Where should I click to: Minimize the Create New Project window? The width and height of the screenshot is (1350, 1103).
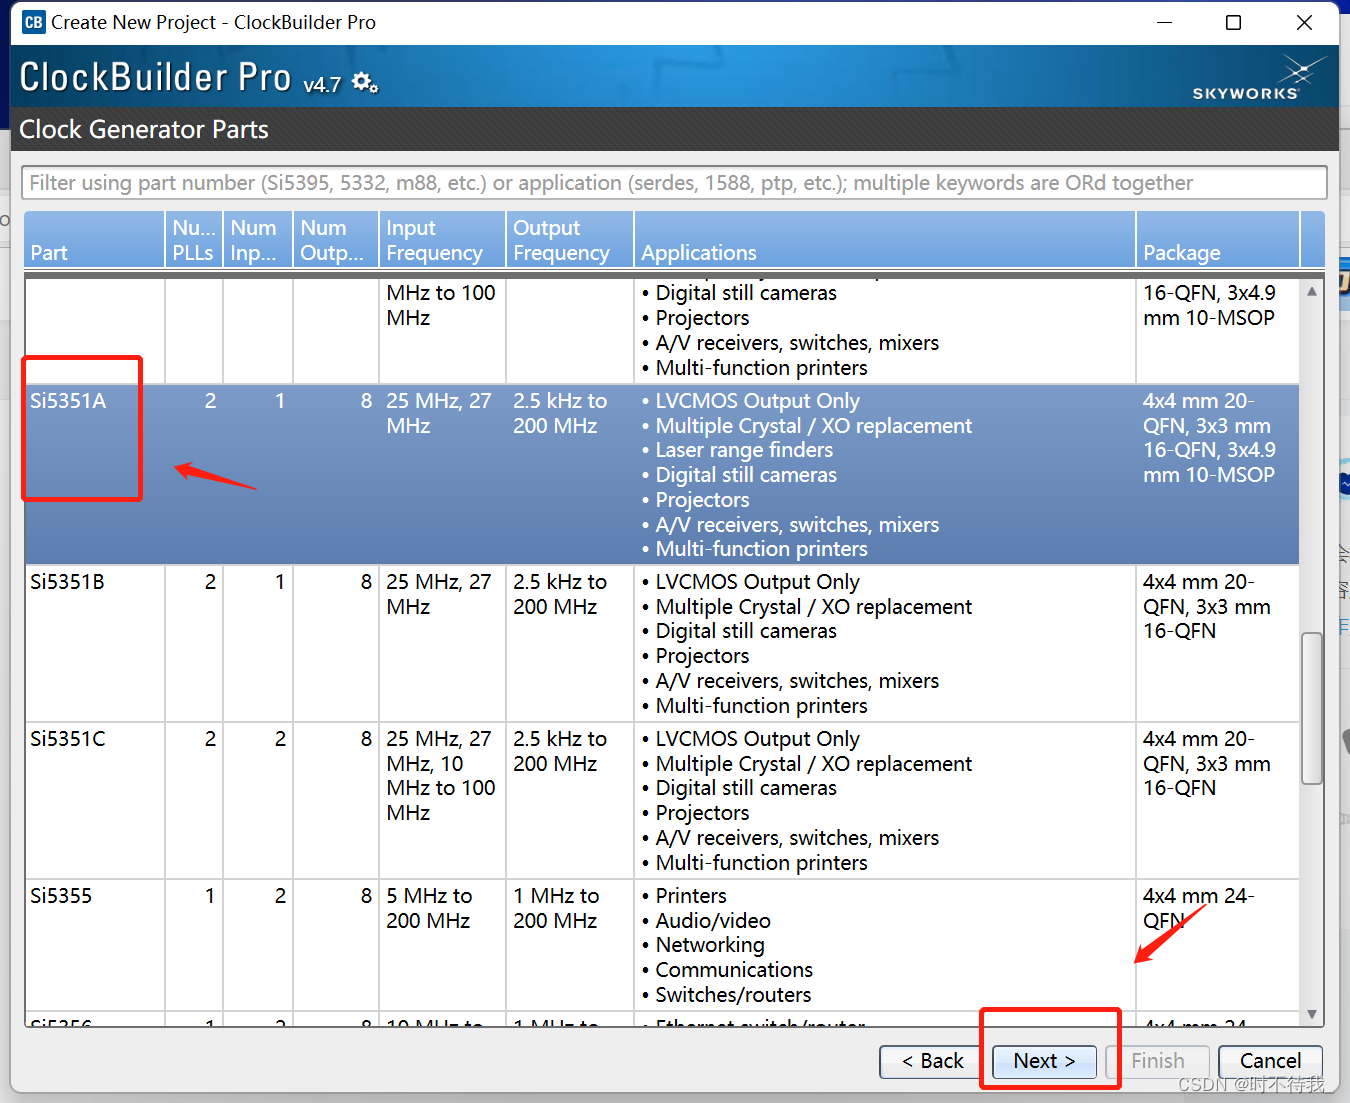tap(1164, 22)
